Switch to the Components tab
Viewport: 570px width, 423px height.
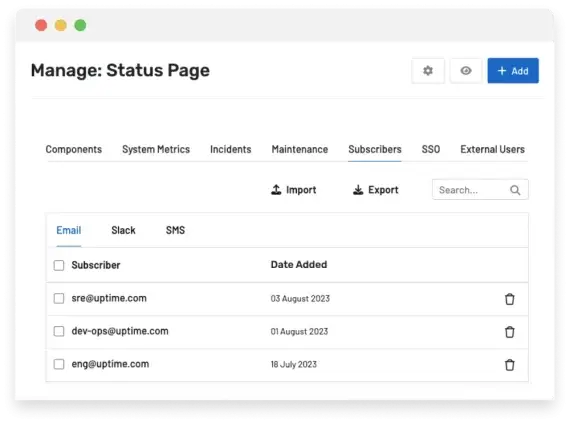click(x=74, y=149)
